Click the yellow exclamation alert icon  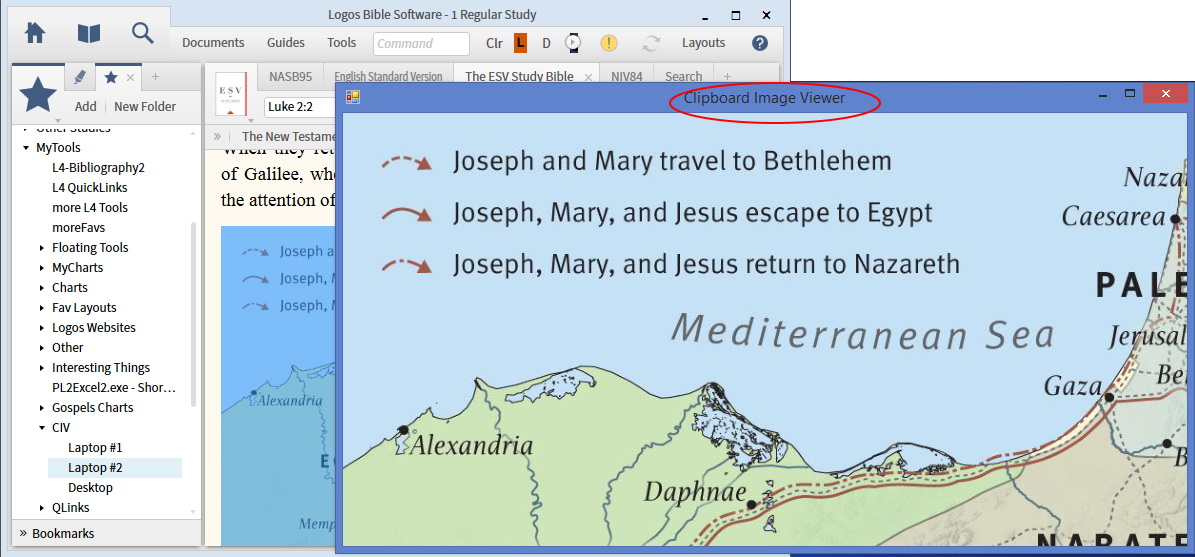coord(608,43)
